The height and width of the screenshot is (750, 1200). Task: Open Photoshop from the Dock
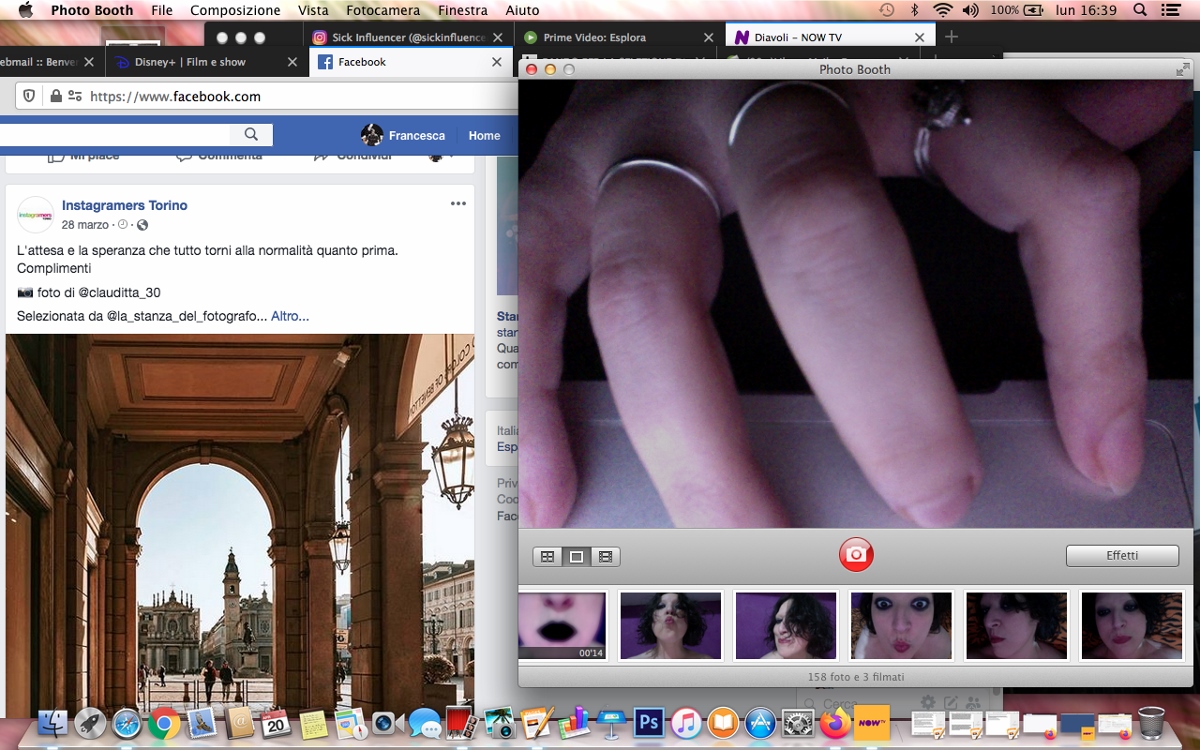click(649, 722)
